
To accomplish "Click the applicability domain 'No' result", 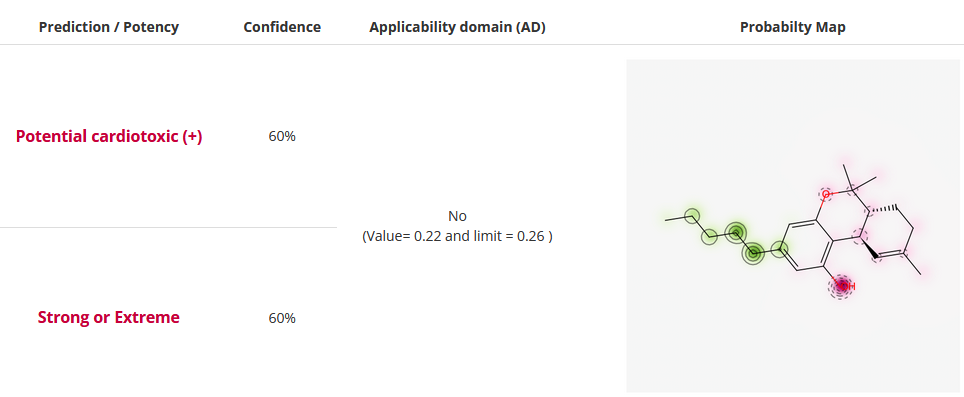I will 457,216.
